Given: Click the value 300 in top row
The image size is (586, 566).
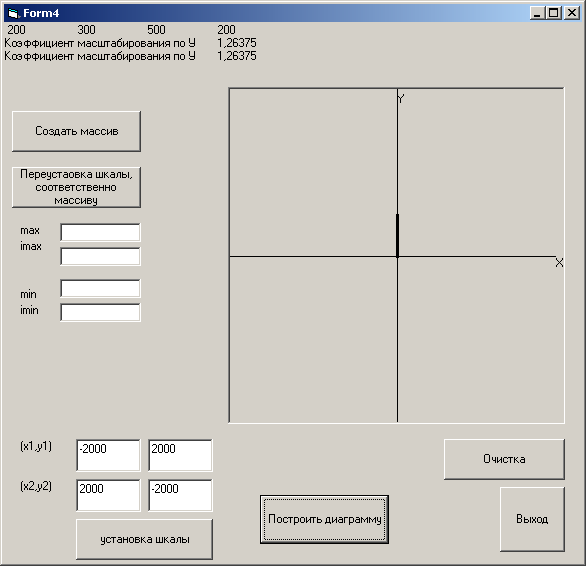Looking at the screenshot, I should tap(86, 30).
